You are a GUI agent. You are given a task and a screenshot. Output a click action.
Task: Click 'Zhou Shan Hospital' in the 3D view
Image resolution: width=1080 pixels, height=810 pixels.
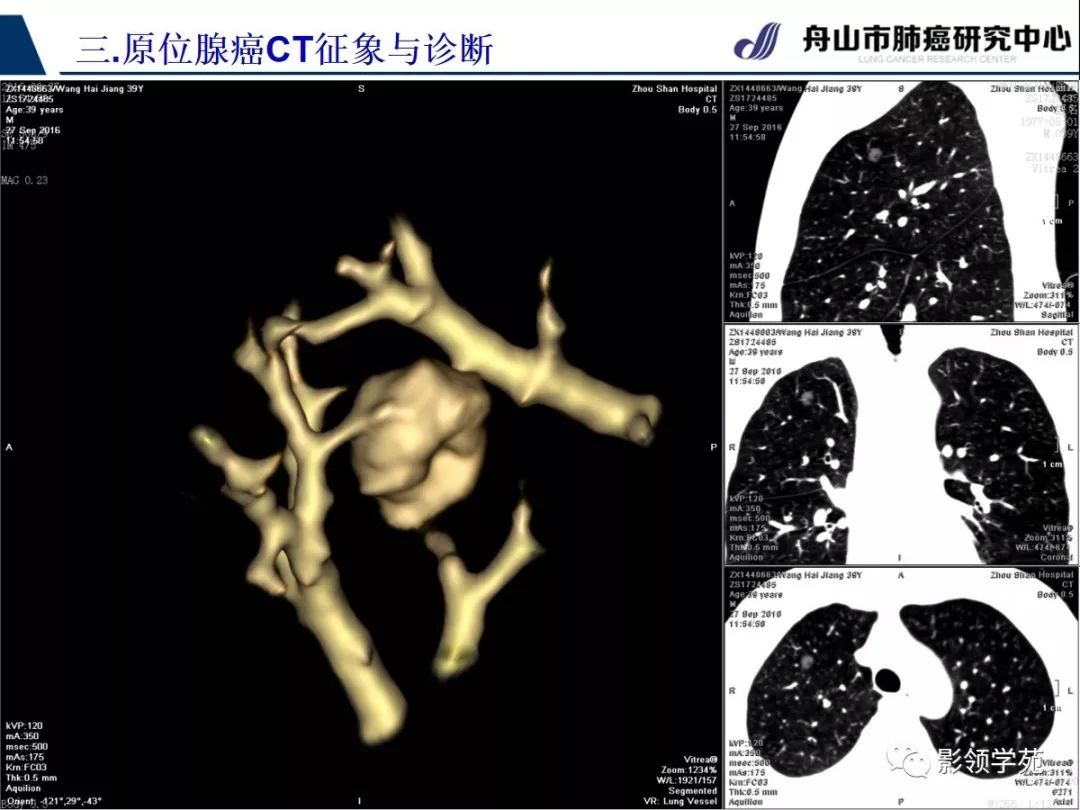click(674, 89)
